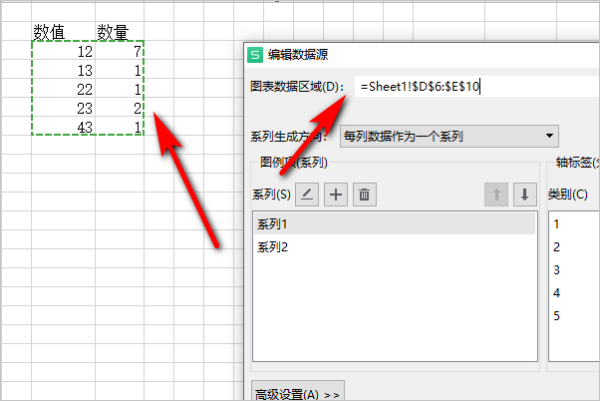Select 系列2 in series list
The height and width of the screenshot is (401, 600).
click(x=395, y=247)
